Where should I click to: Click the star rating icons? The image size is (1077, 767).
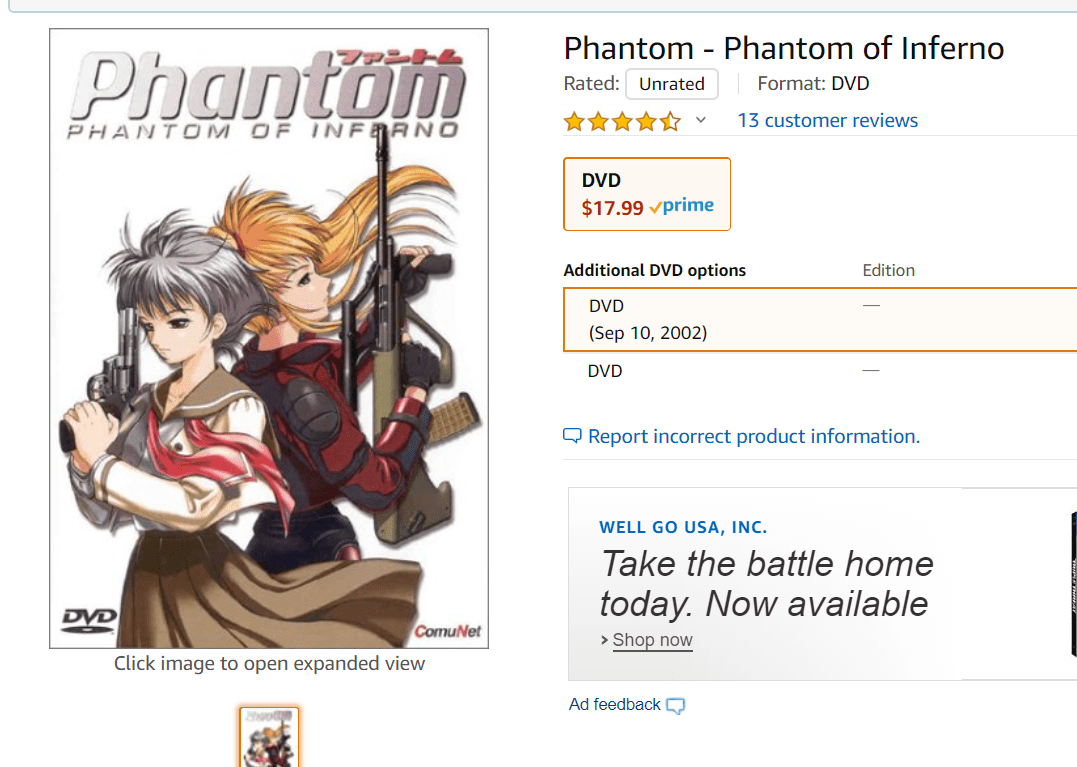[622, 122]
